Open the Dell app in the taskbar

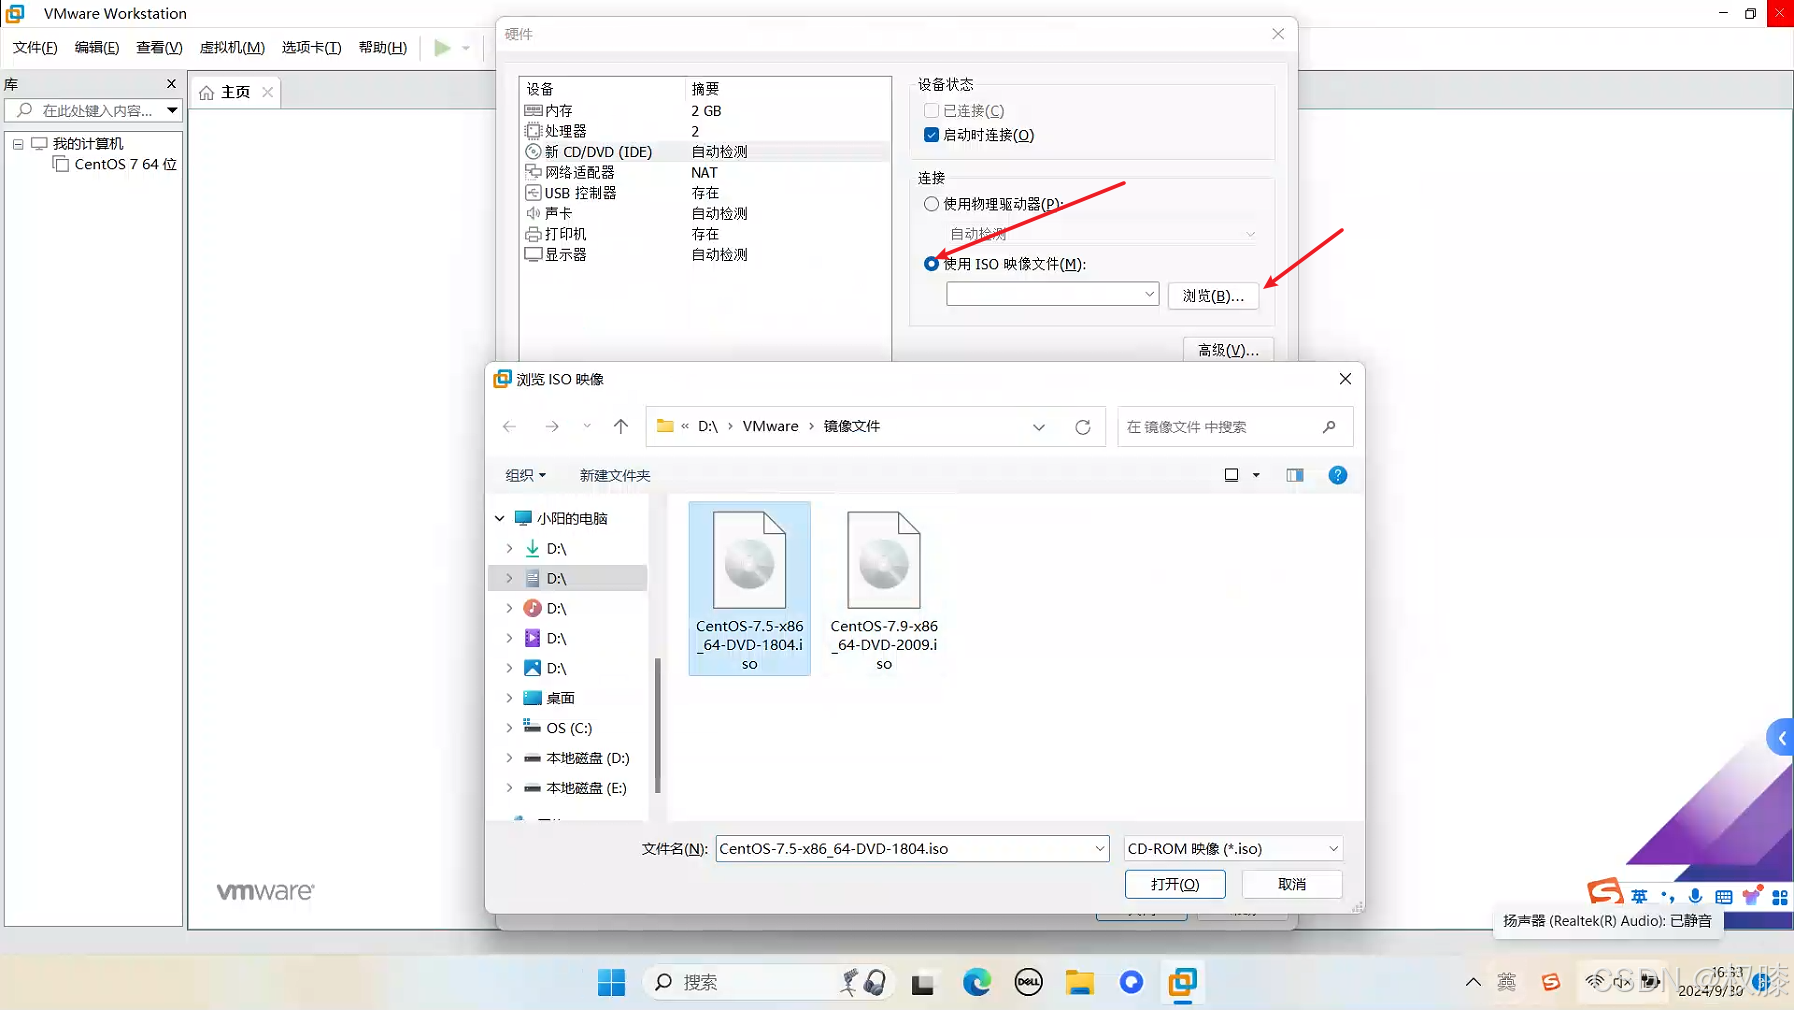[x=1029, y=983]
